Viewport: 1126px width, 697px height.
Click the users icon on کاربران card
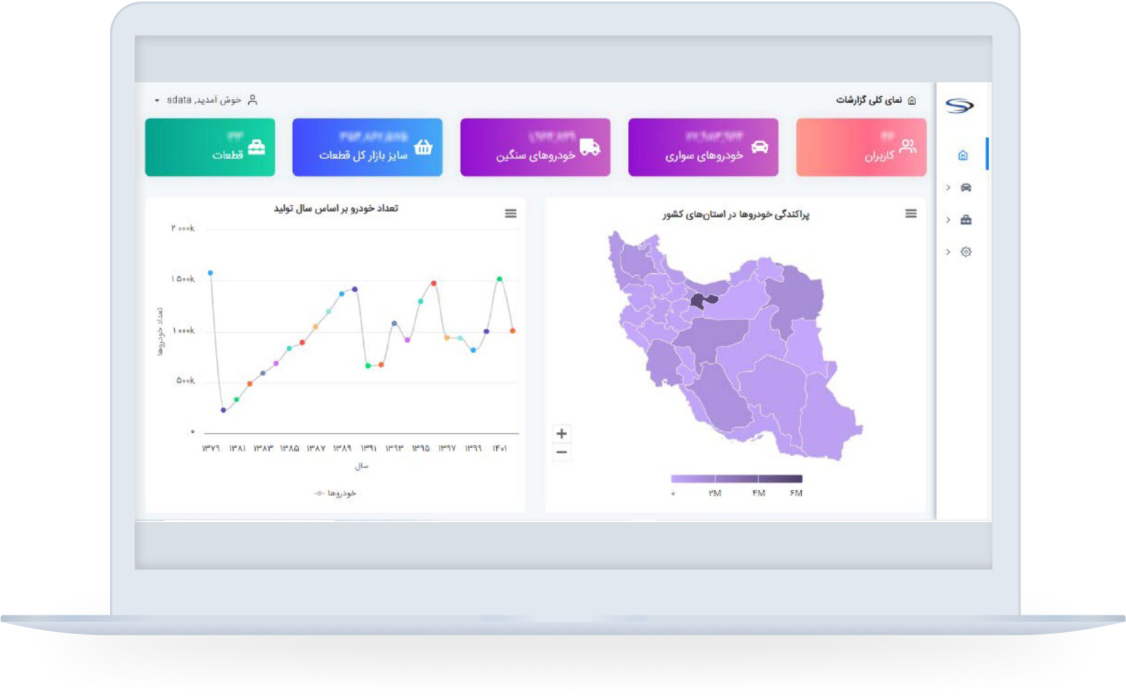point(908,146)
